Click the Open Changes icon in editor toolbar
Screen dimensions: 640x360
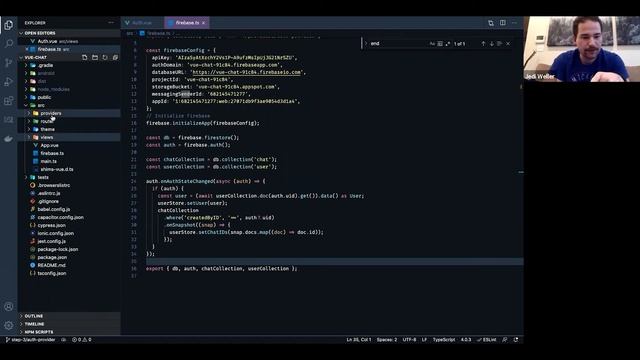[x=491, y=23]
